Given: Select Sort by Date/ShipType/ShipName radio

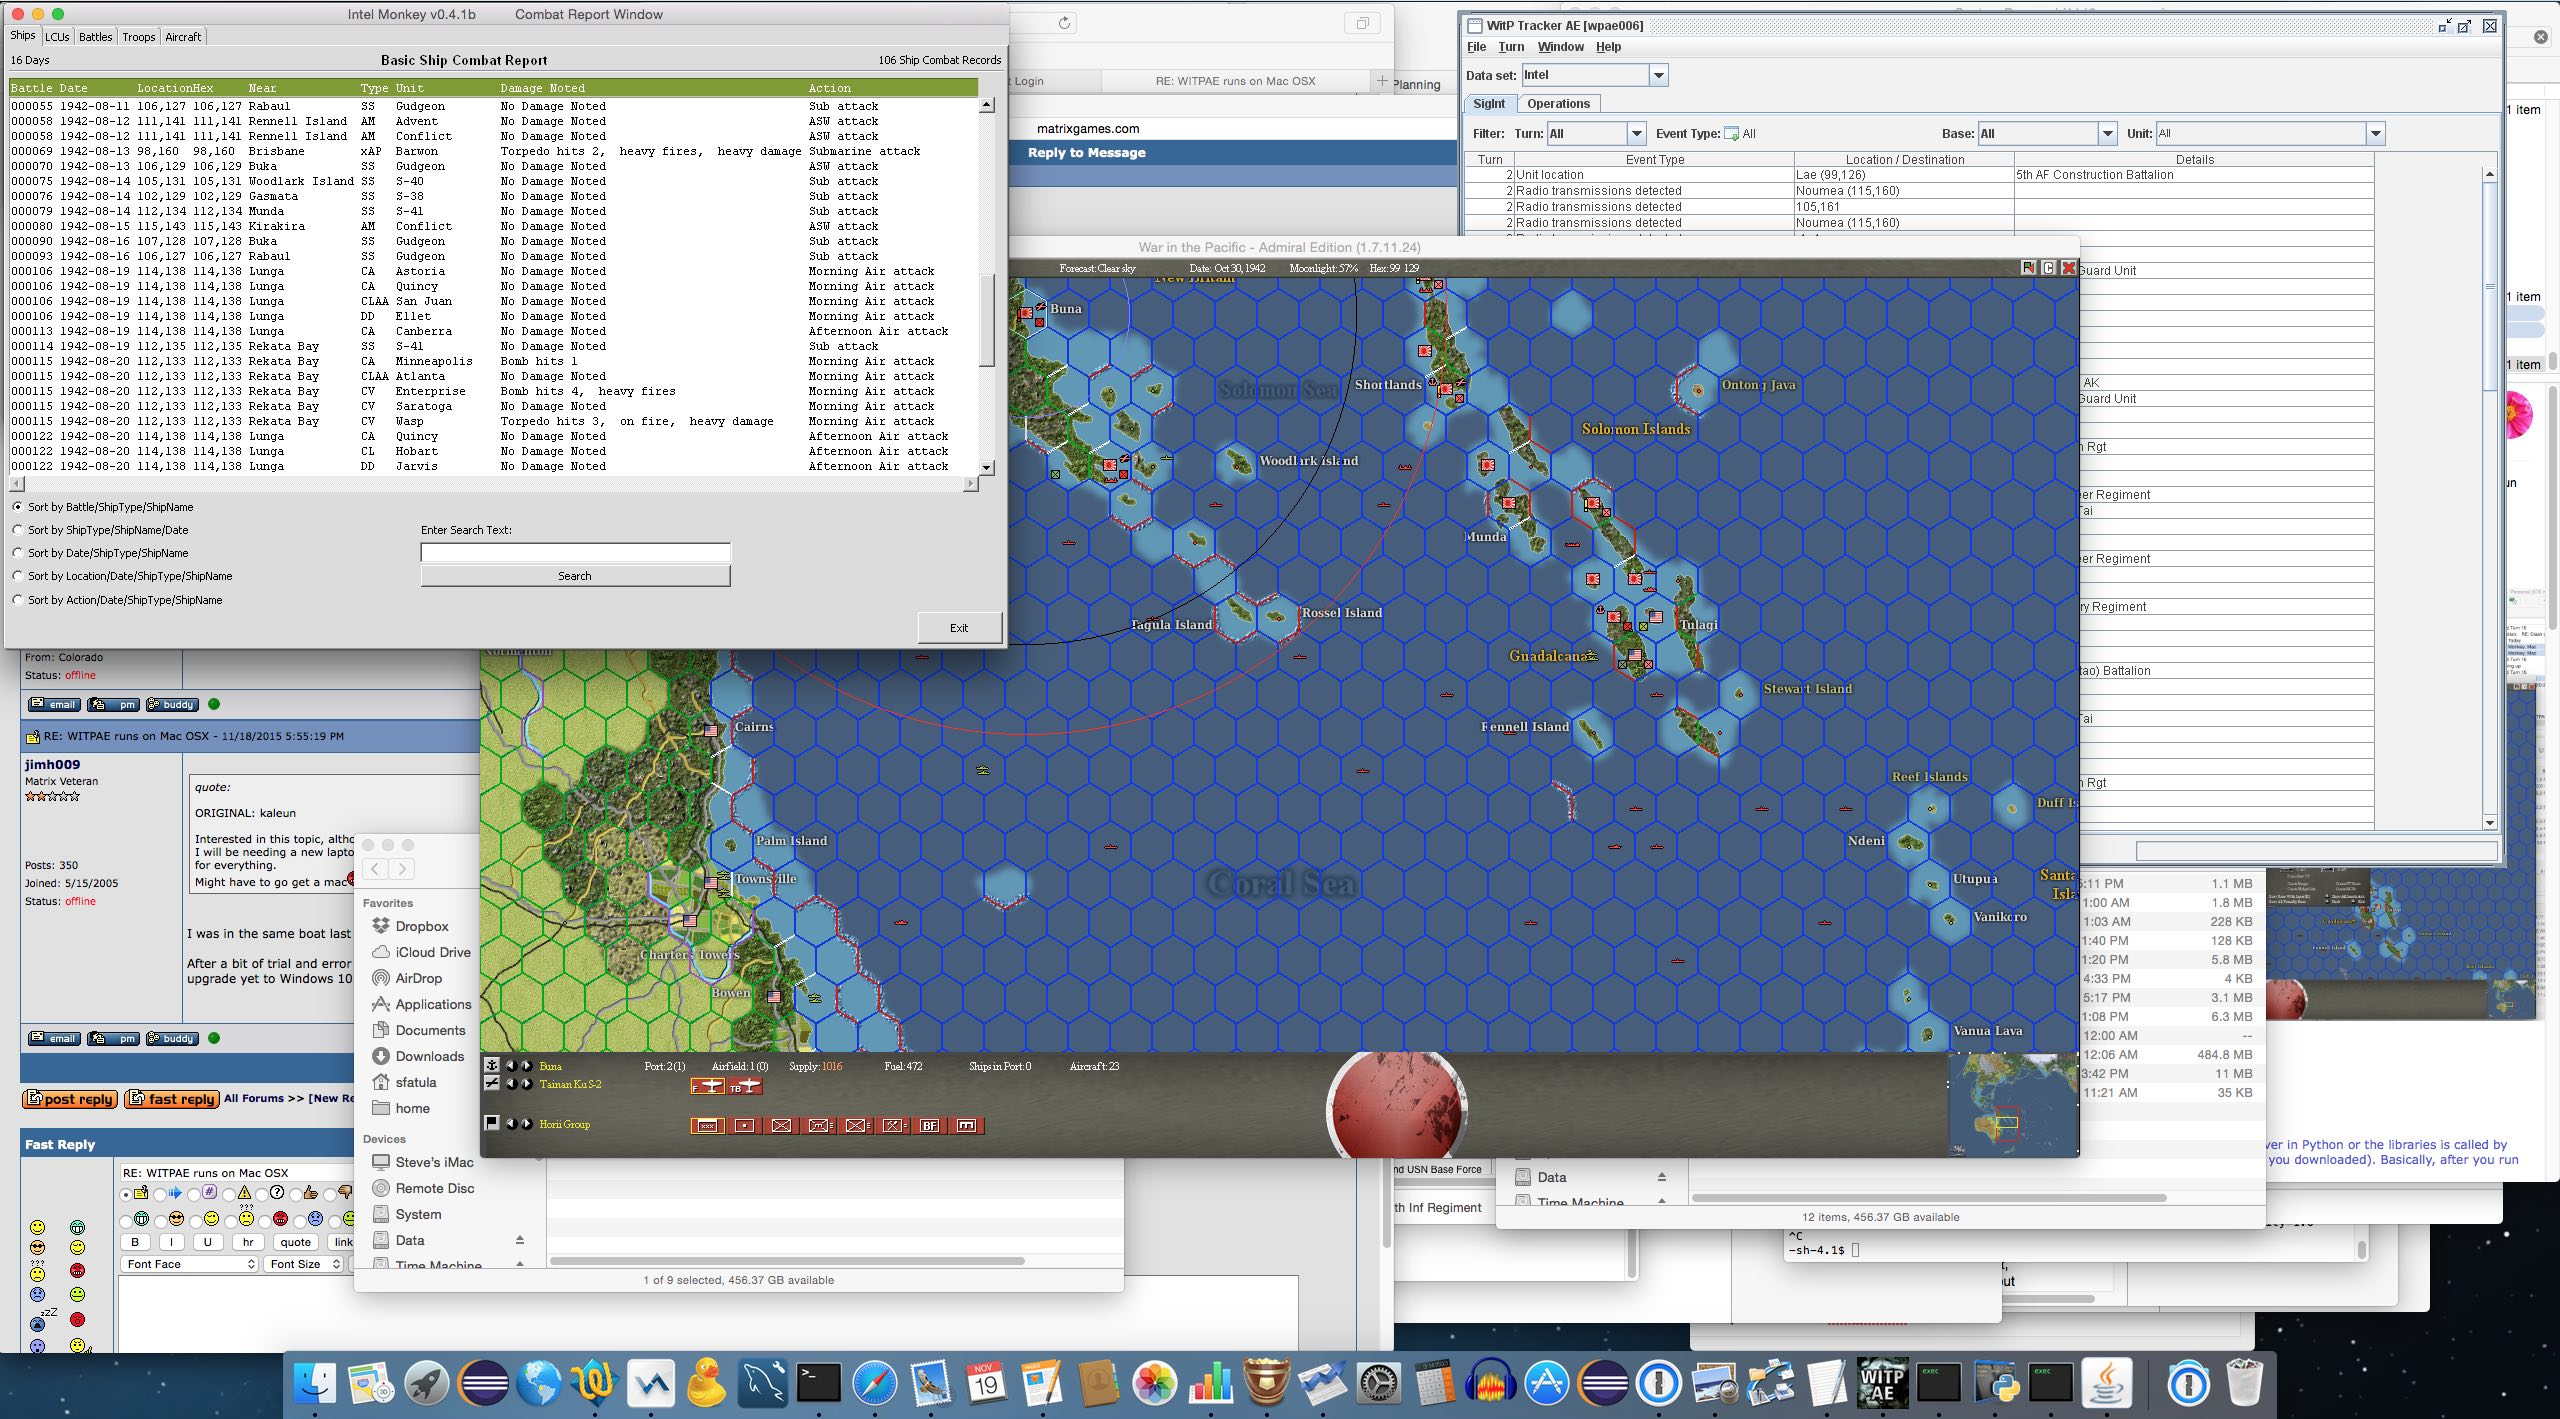Looking at the screenshot, I should coord(18,553).
